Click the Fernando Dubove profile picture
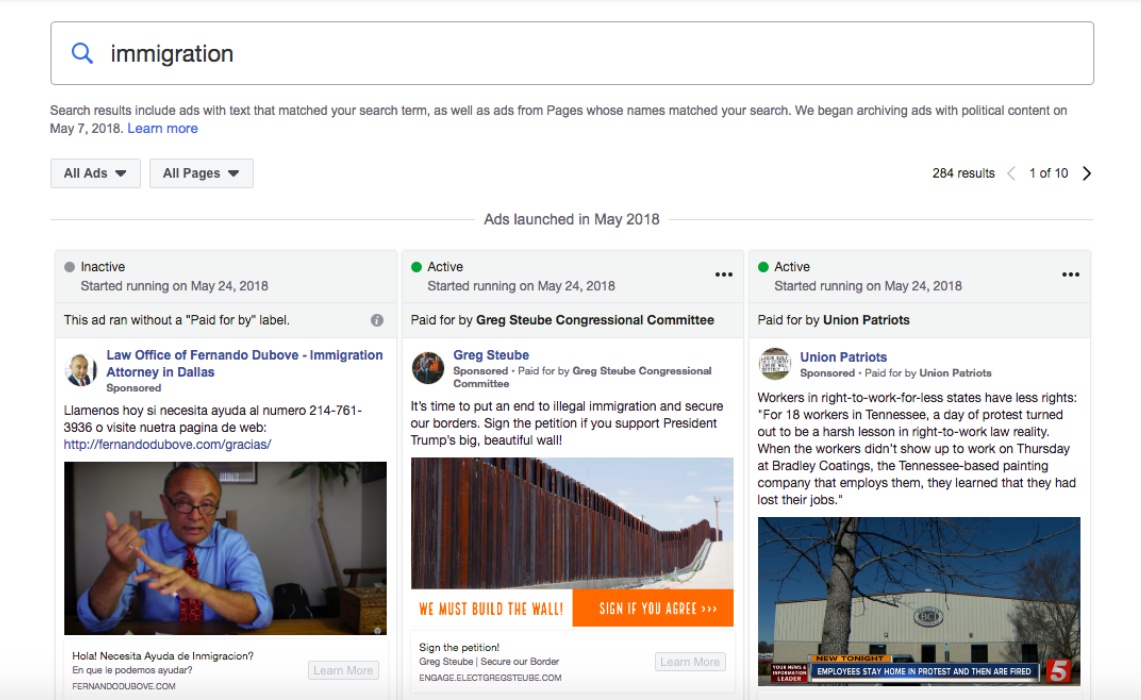This screenshot has height=700, width=1141. click(x=81, y=370)
